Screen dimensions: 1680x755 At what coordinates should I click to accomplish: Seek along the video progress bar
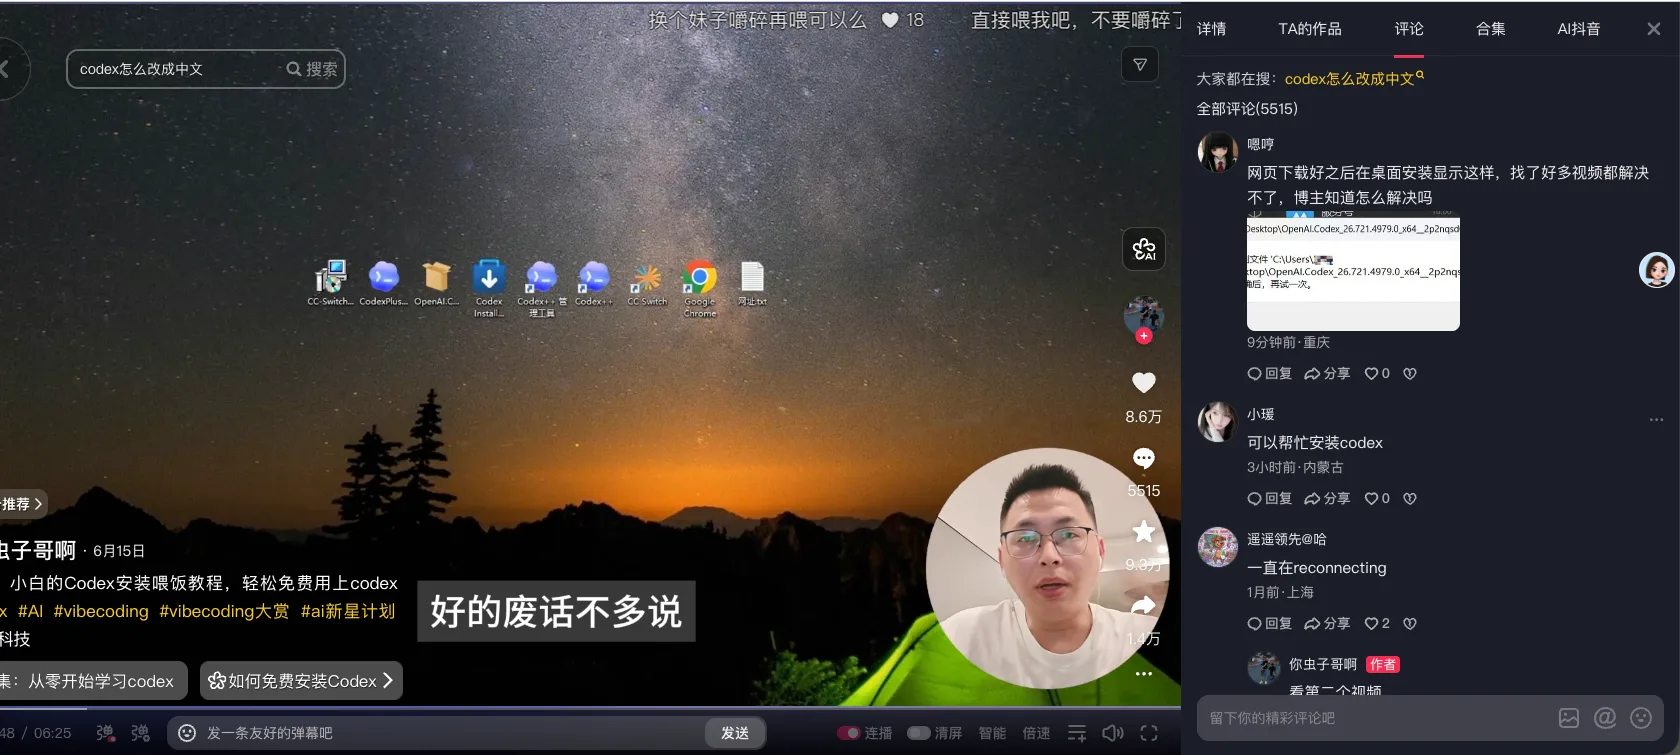[x=590, y=708]
